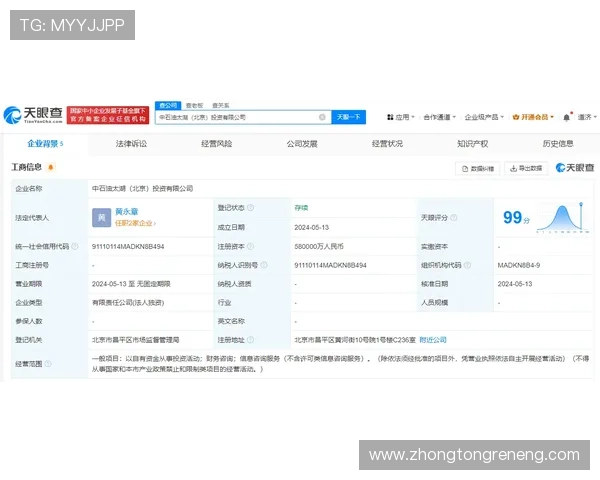
Task: Open the 历史信息 tab
Action: pyautogui.click(x=558, y=144)
